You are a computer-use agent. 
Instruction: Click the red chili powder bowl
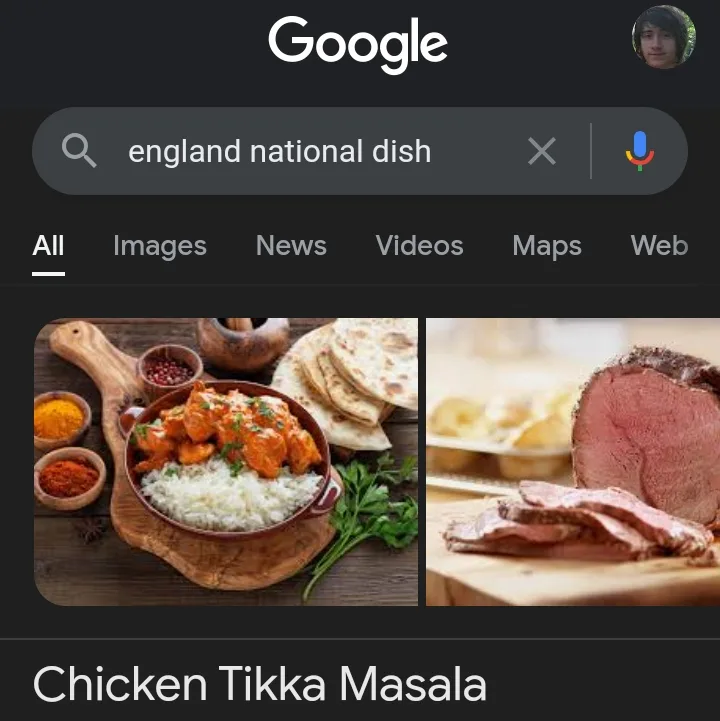(x=68, y=478)
